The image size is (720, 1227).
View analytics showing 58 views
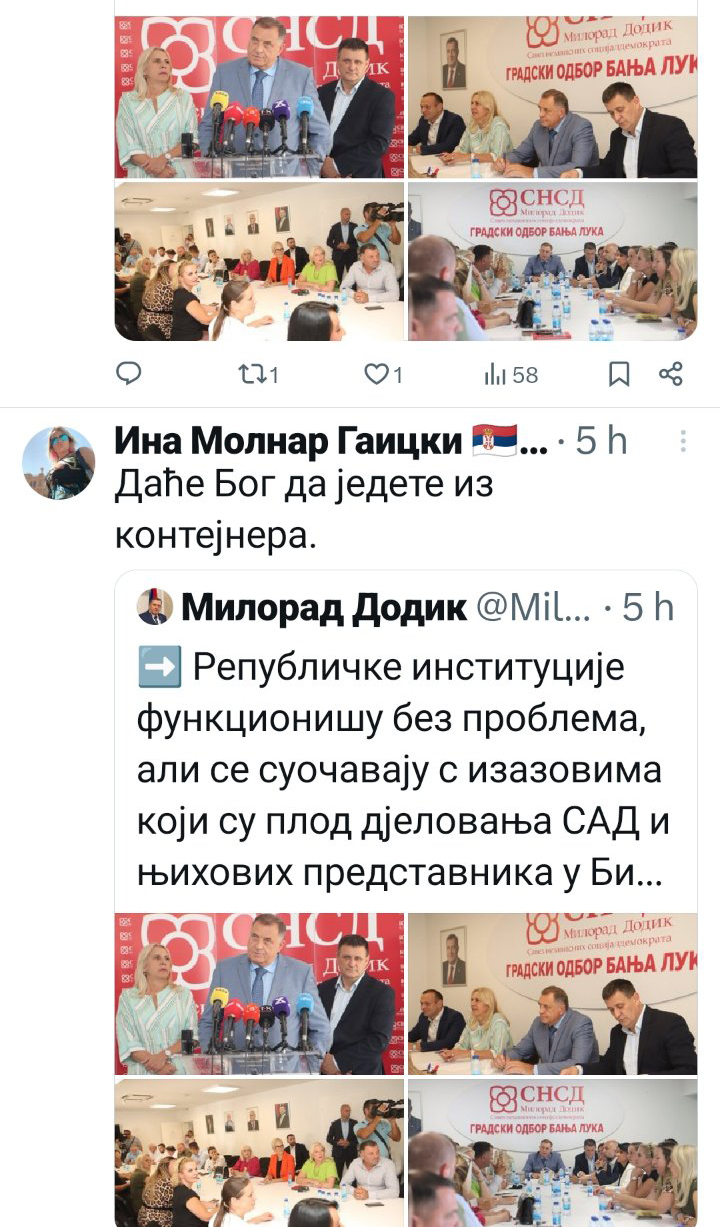511,375
